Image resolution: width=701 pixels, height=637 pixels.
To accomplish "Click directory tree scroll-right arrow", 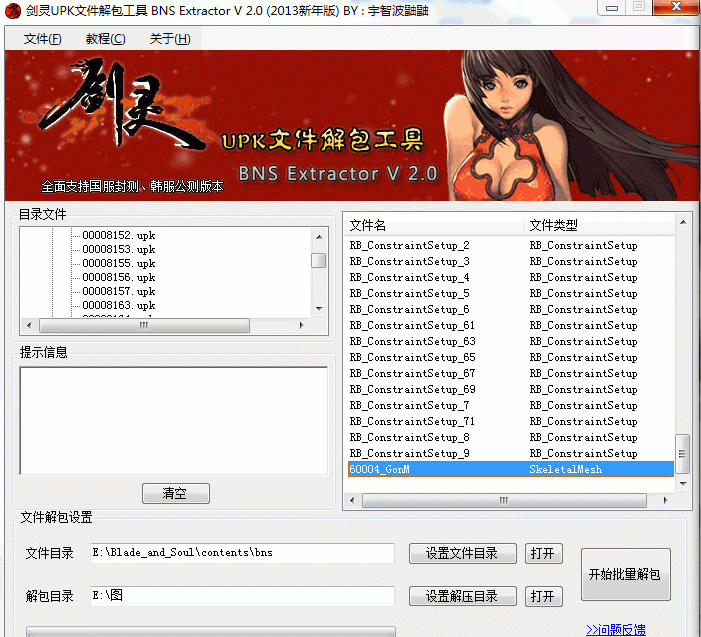I will tap(301, 325).
